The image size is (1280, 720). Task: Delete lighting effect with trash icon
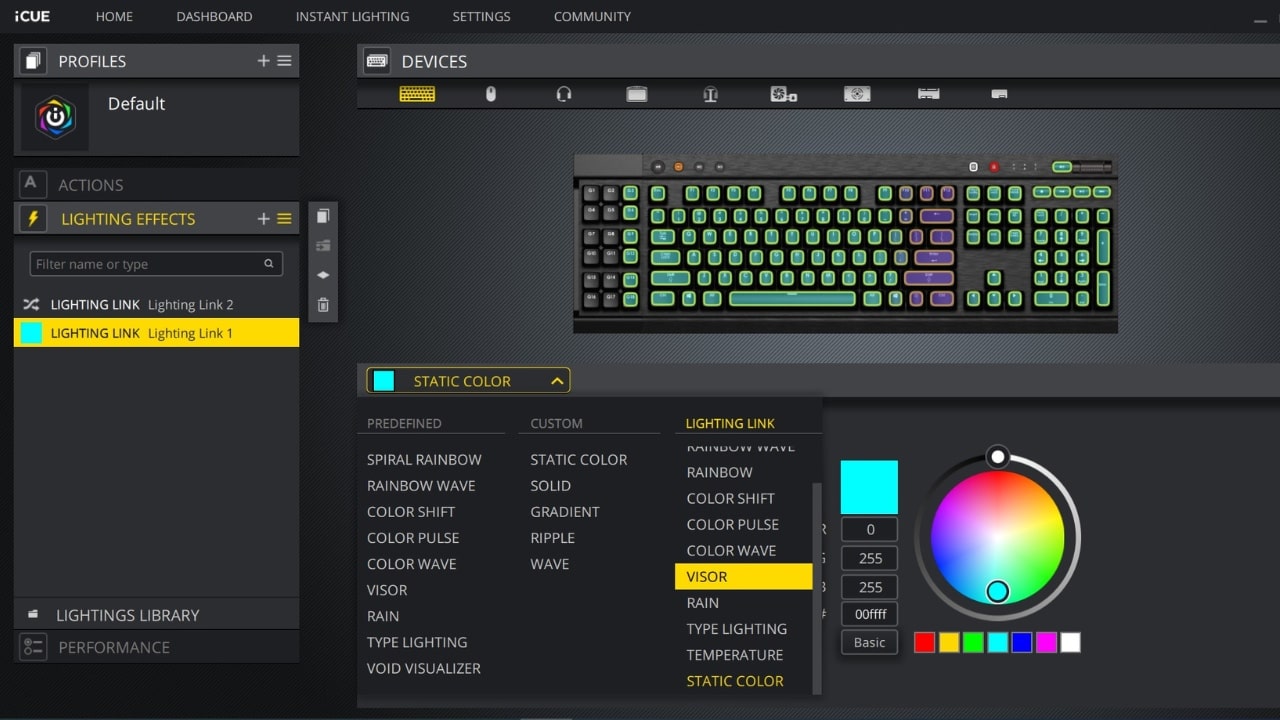coord(323,305)
